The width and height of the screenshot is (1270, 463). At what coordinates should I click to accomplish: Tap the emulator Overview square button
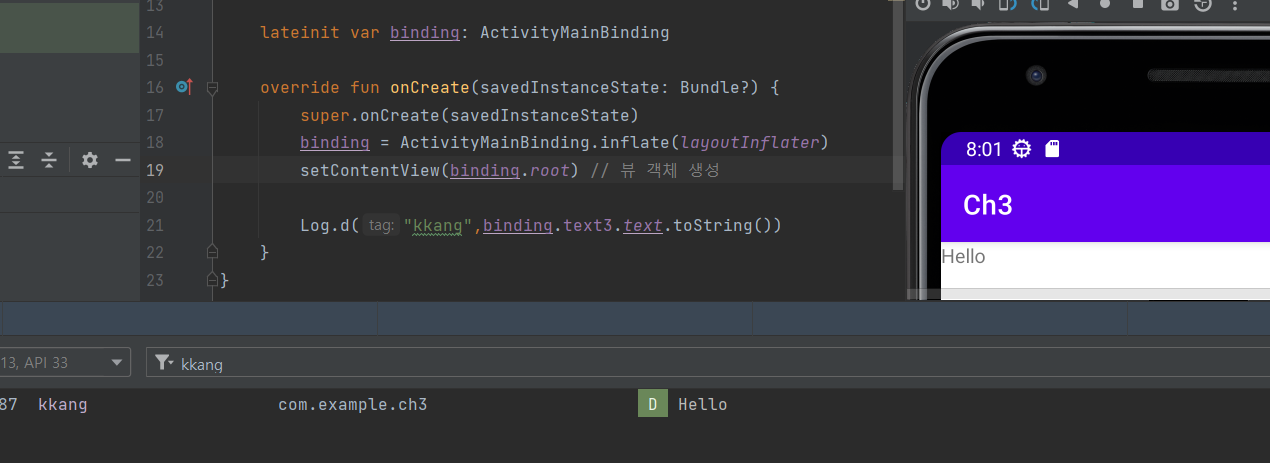click(x=1138, y=4)
